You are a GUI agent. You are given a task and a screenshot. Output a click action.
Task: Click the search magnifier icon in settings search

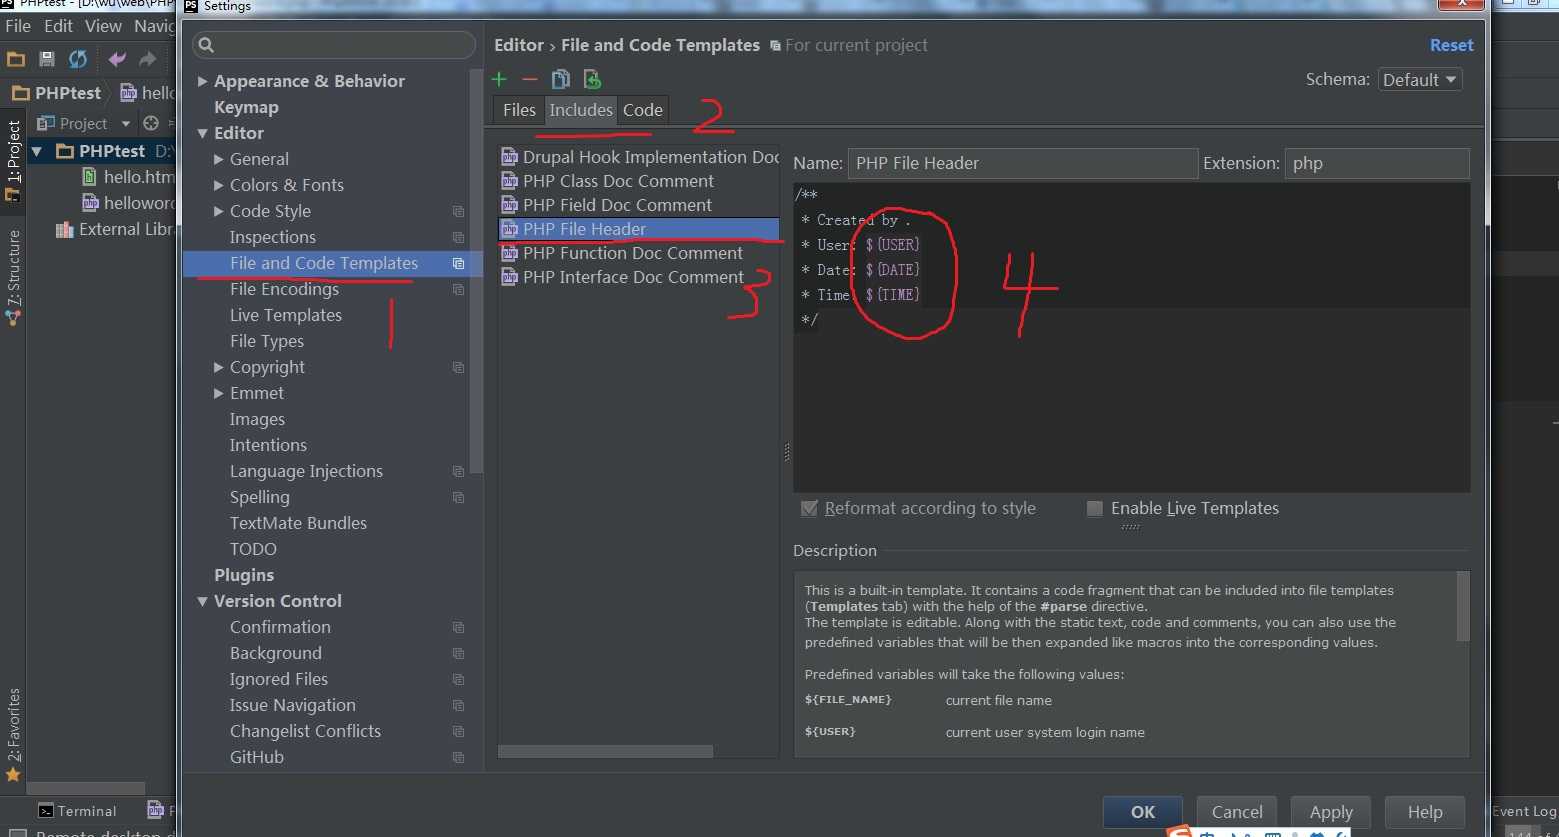(206, 45)
